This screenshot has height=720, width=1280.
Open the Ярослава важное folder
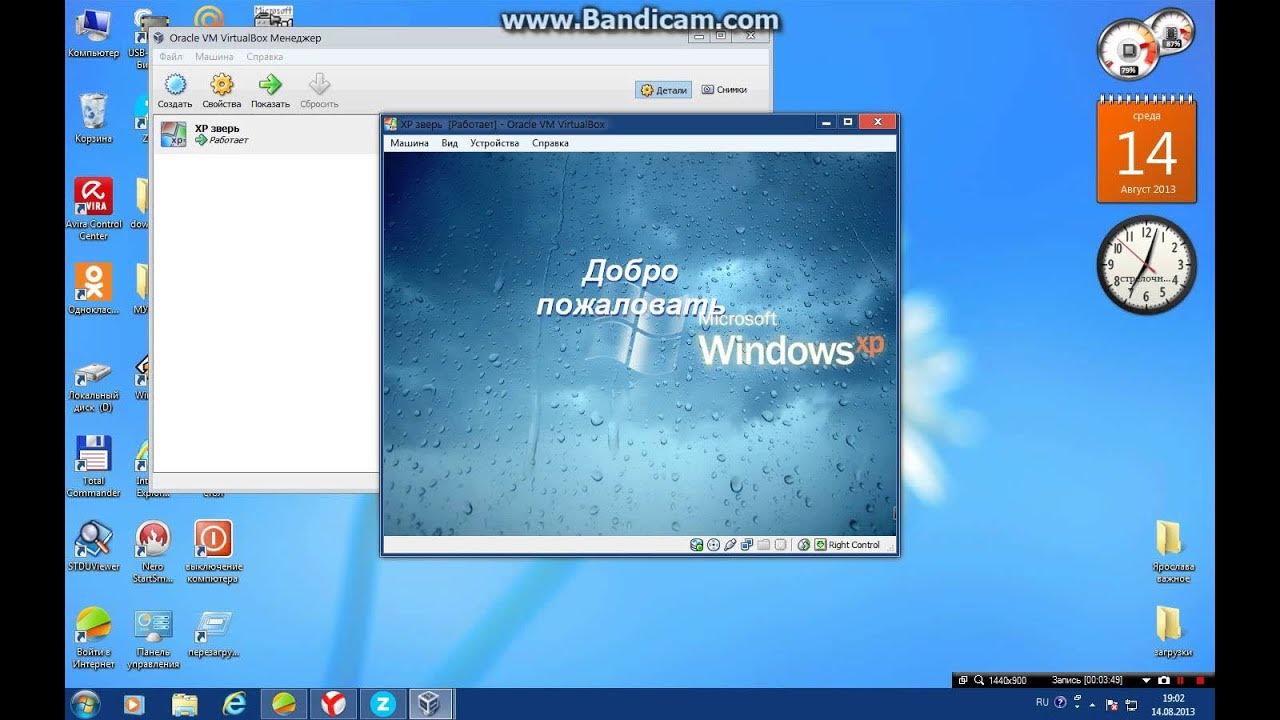1173,551
